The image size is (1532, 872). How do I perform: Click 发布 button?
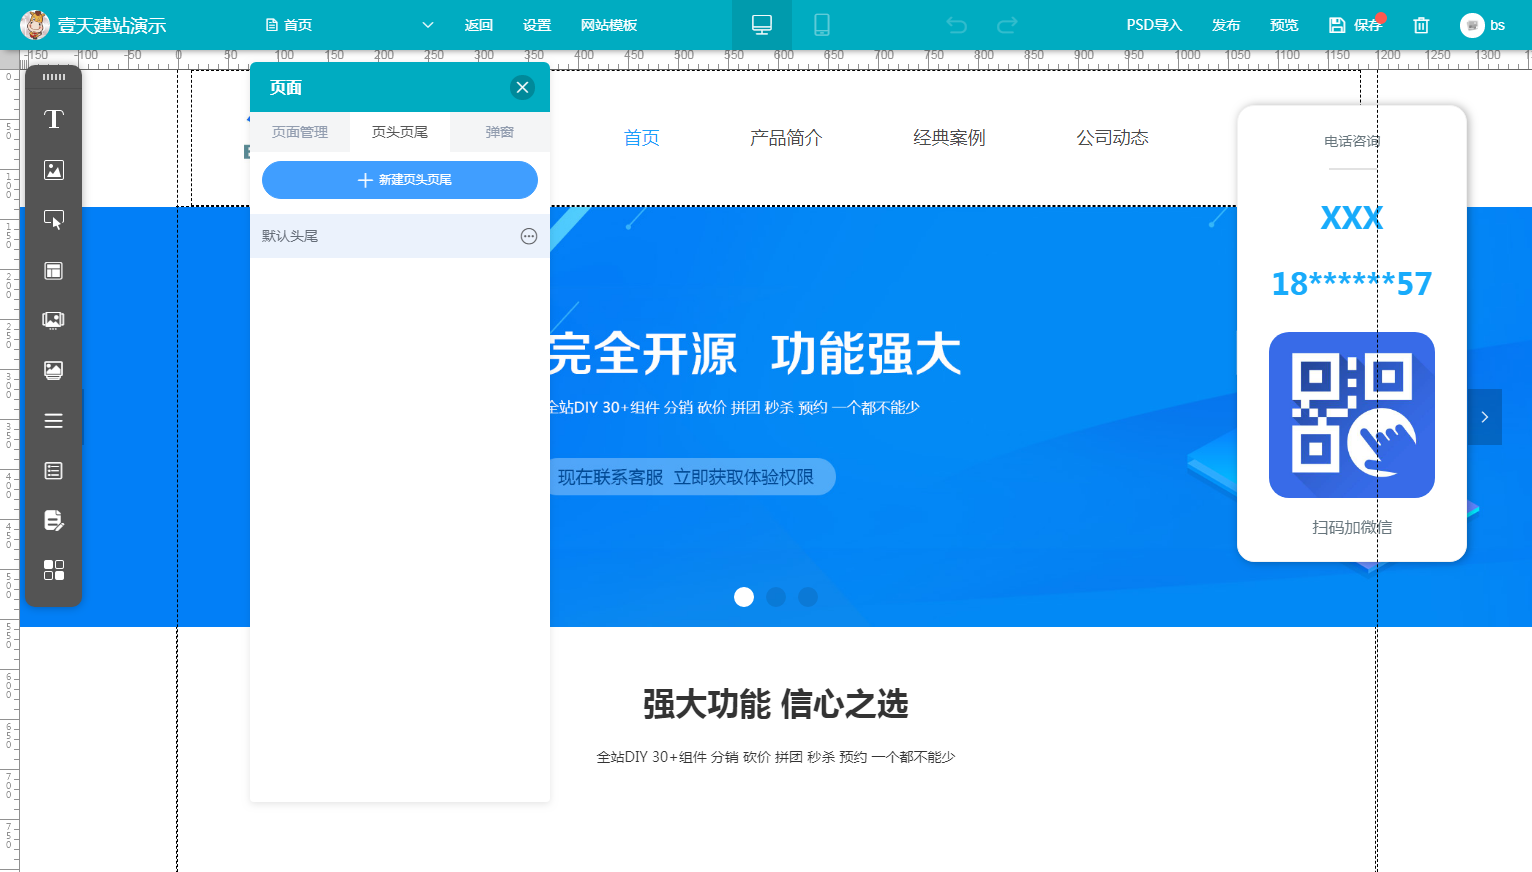1226,25
